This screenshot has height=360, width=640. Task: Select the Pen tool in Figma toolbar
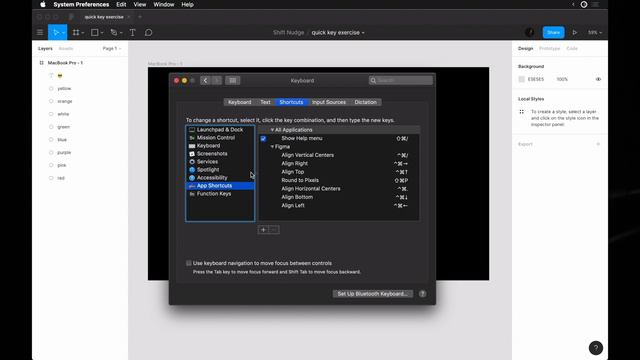pos(114,32)
